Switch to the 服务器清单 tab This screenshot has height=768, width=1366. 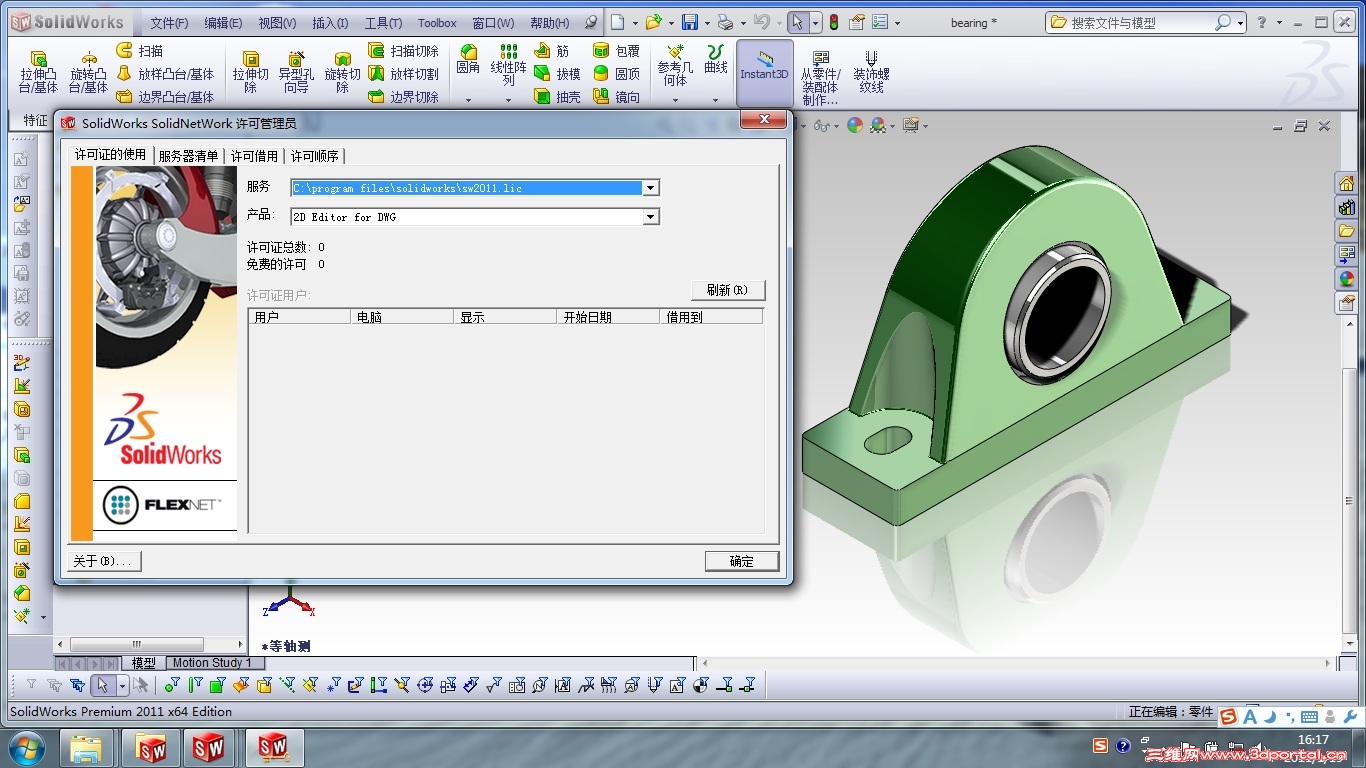(x=188, y=156)
